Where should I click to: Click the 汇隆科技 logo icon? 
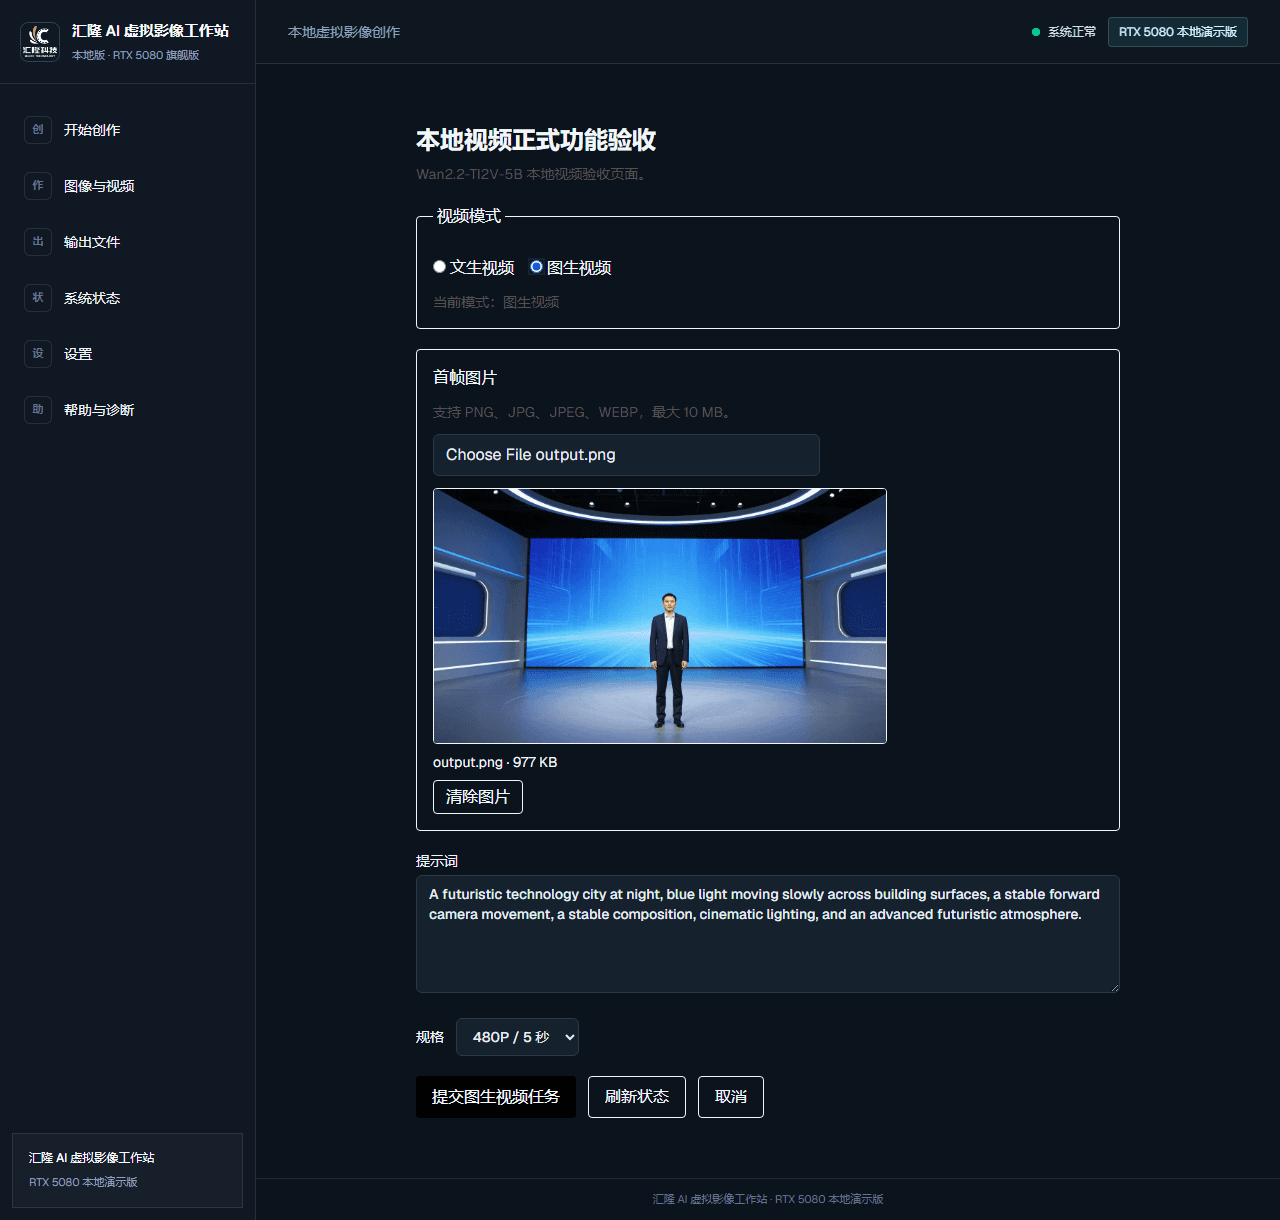(40, 42)
